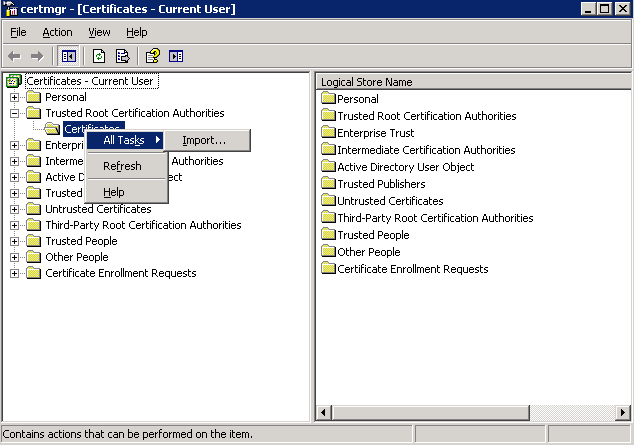Select Certificate Enrollment Requests in the tree
The width and height of the screenshot is (636, 445).
point(120,273)
